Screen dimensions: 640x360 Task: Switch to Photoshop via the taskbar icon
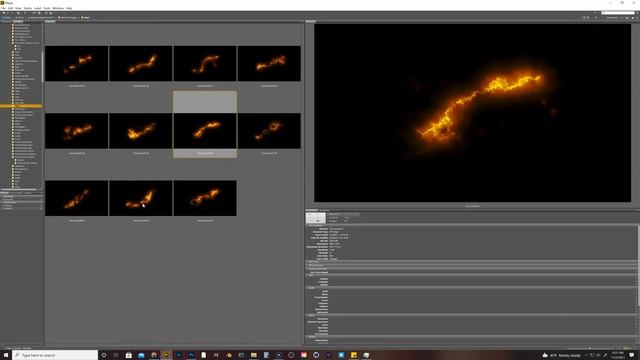point(191,355)
